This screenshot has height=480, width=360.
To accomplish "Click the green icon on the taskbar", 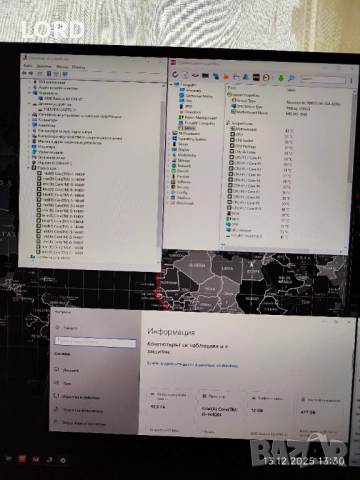I will pyautogui.click(x=9, y=459).
